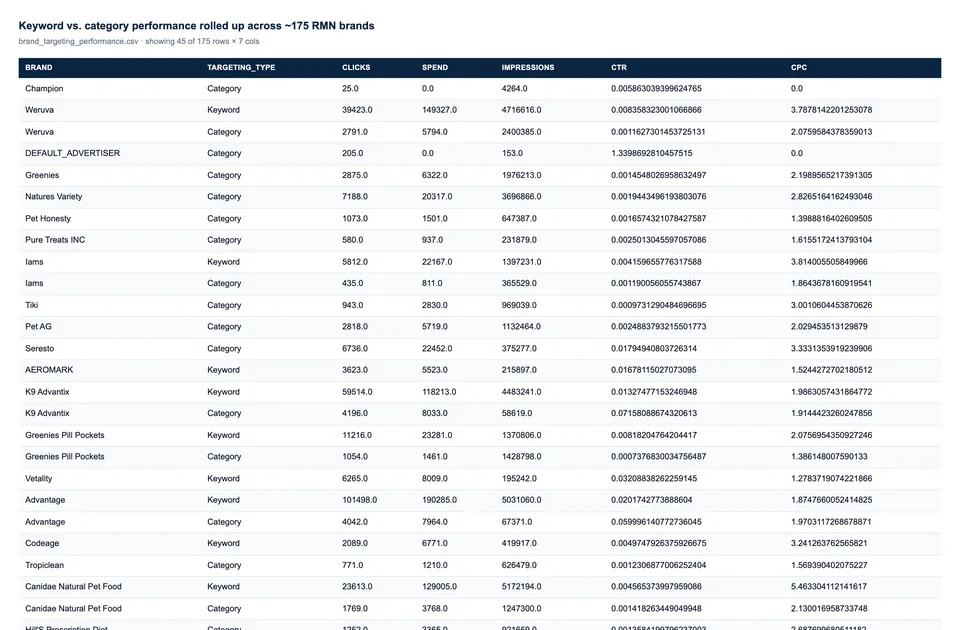Select the Tropiclean brand cell
The width and height of the screenshot is (960, 630).
tap(45, 565)
